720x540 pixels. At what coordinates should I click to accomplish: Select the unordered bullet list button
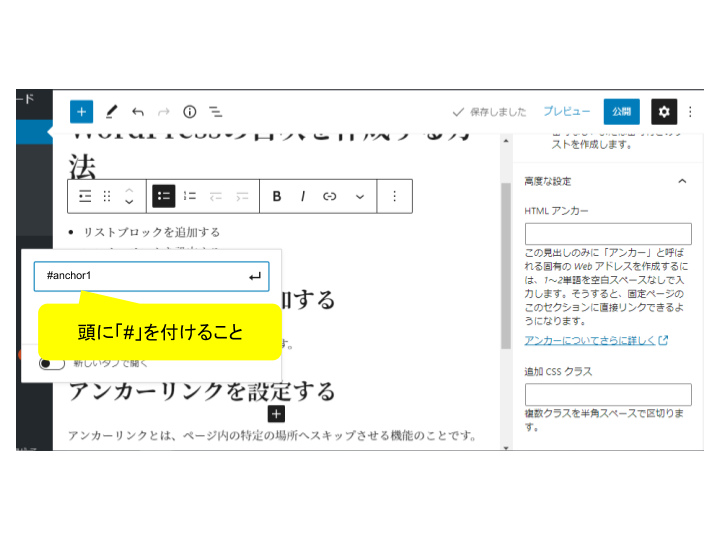[164, 196]
